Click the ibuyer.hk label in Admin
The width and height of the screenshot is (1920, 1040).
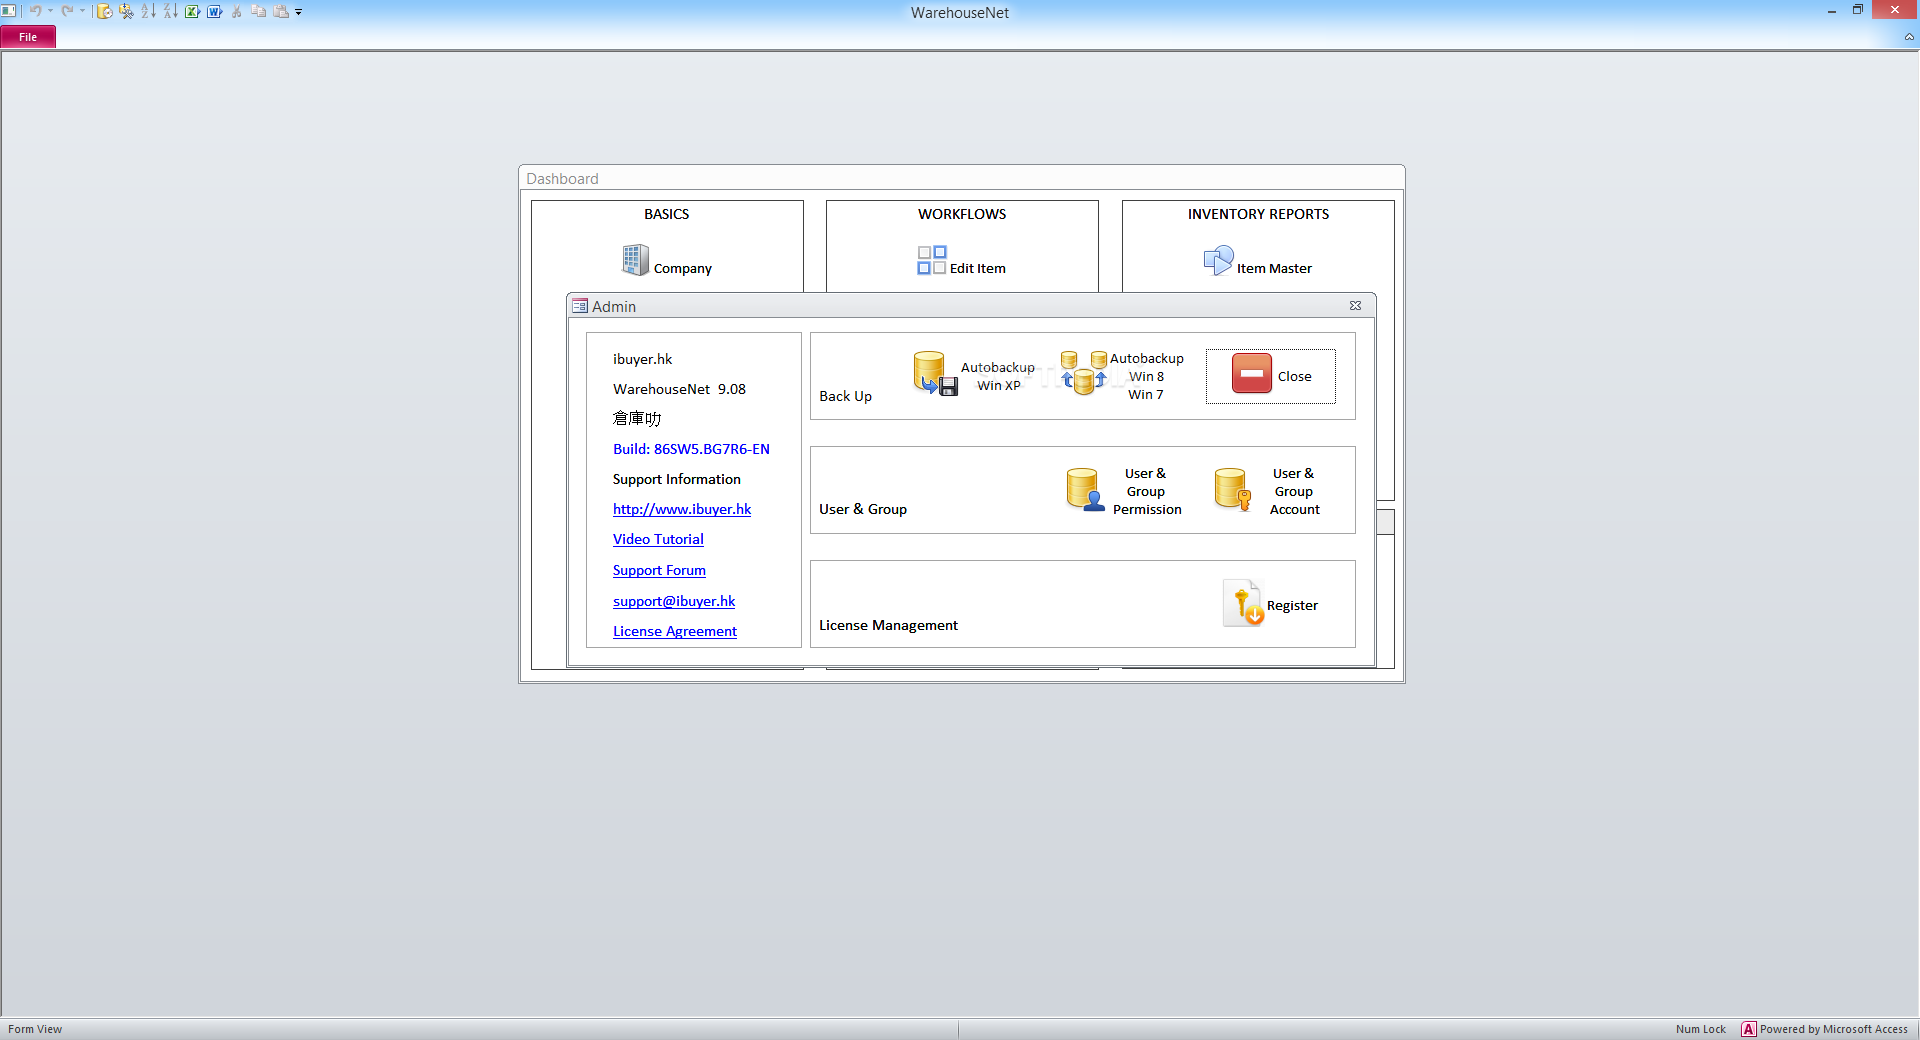tap(642, 359)
